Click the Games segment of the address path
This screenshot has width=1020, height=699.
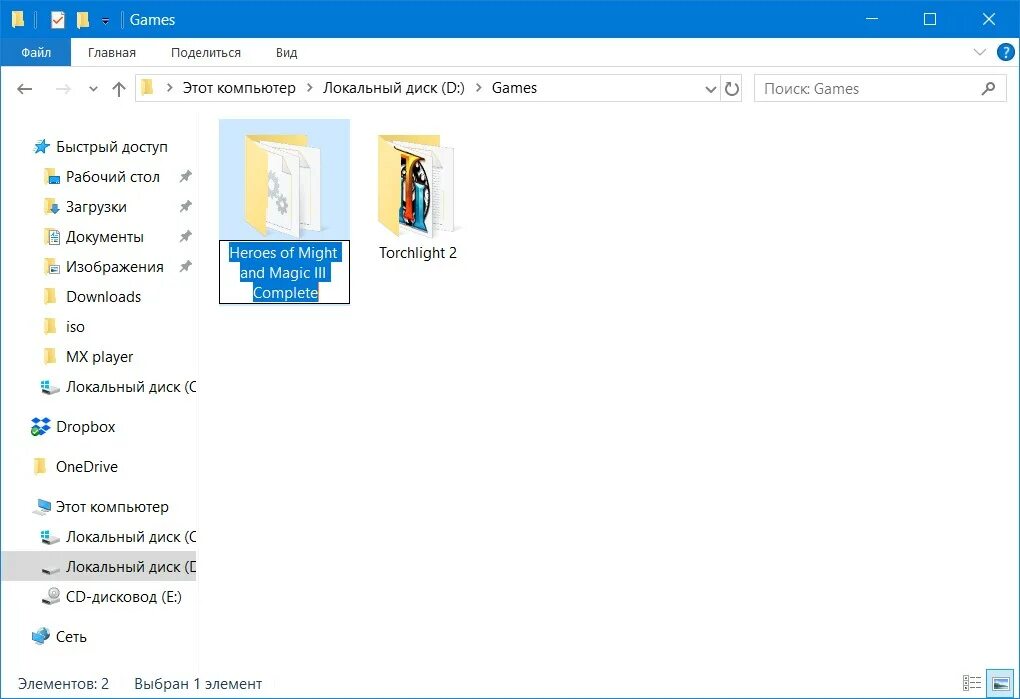coord(514,88)
